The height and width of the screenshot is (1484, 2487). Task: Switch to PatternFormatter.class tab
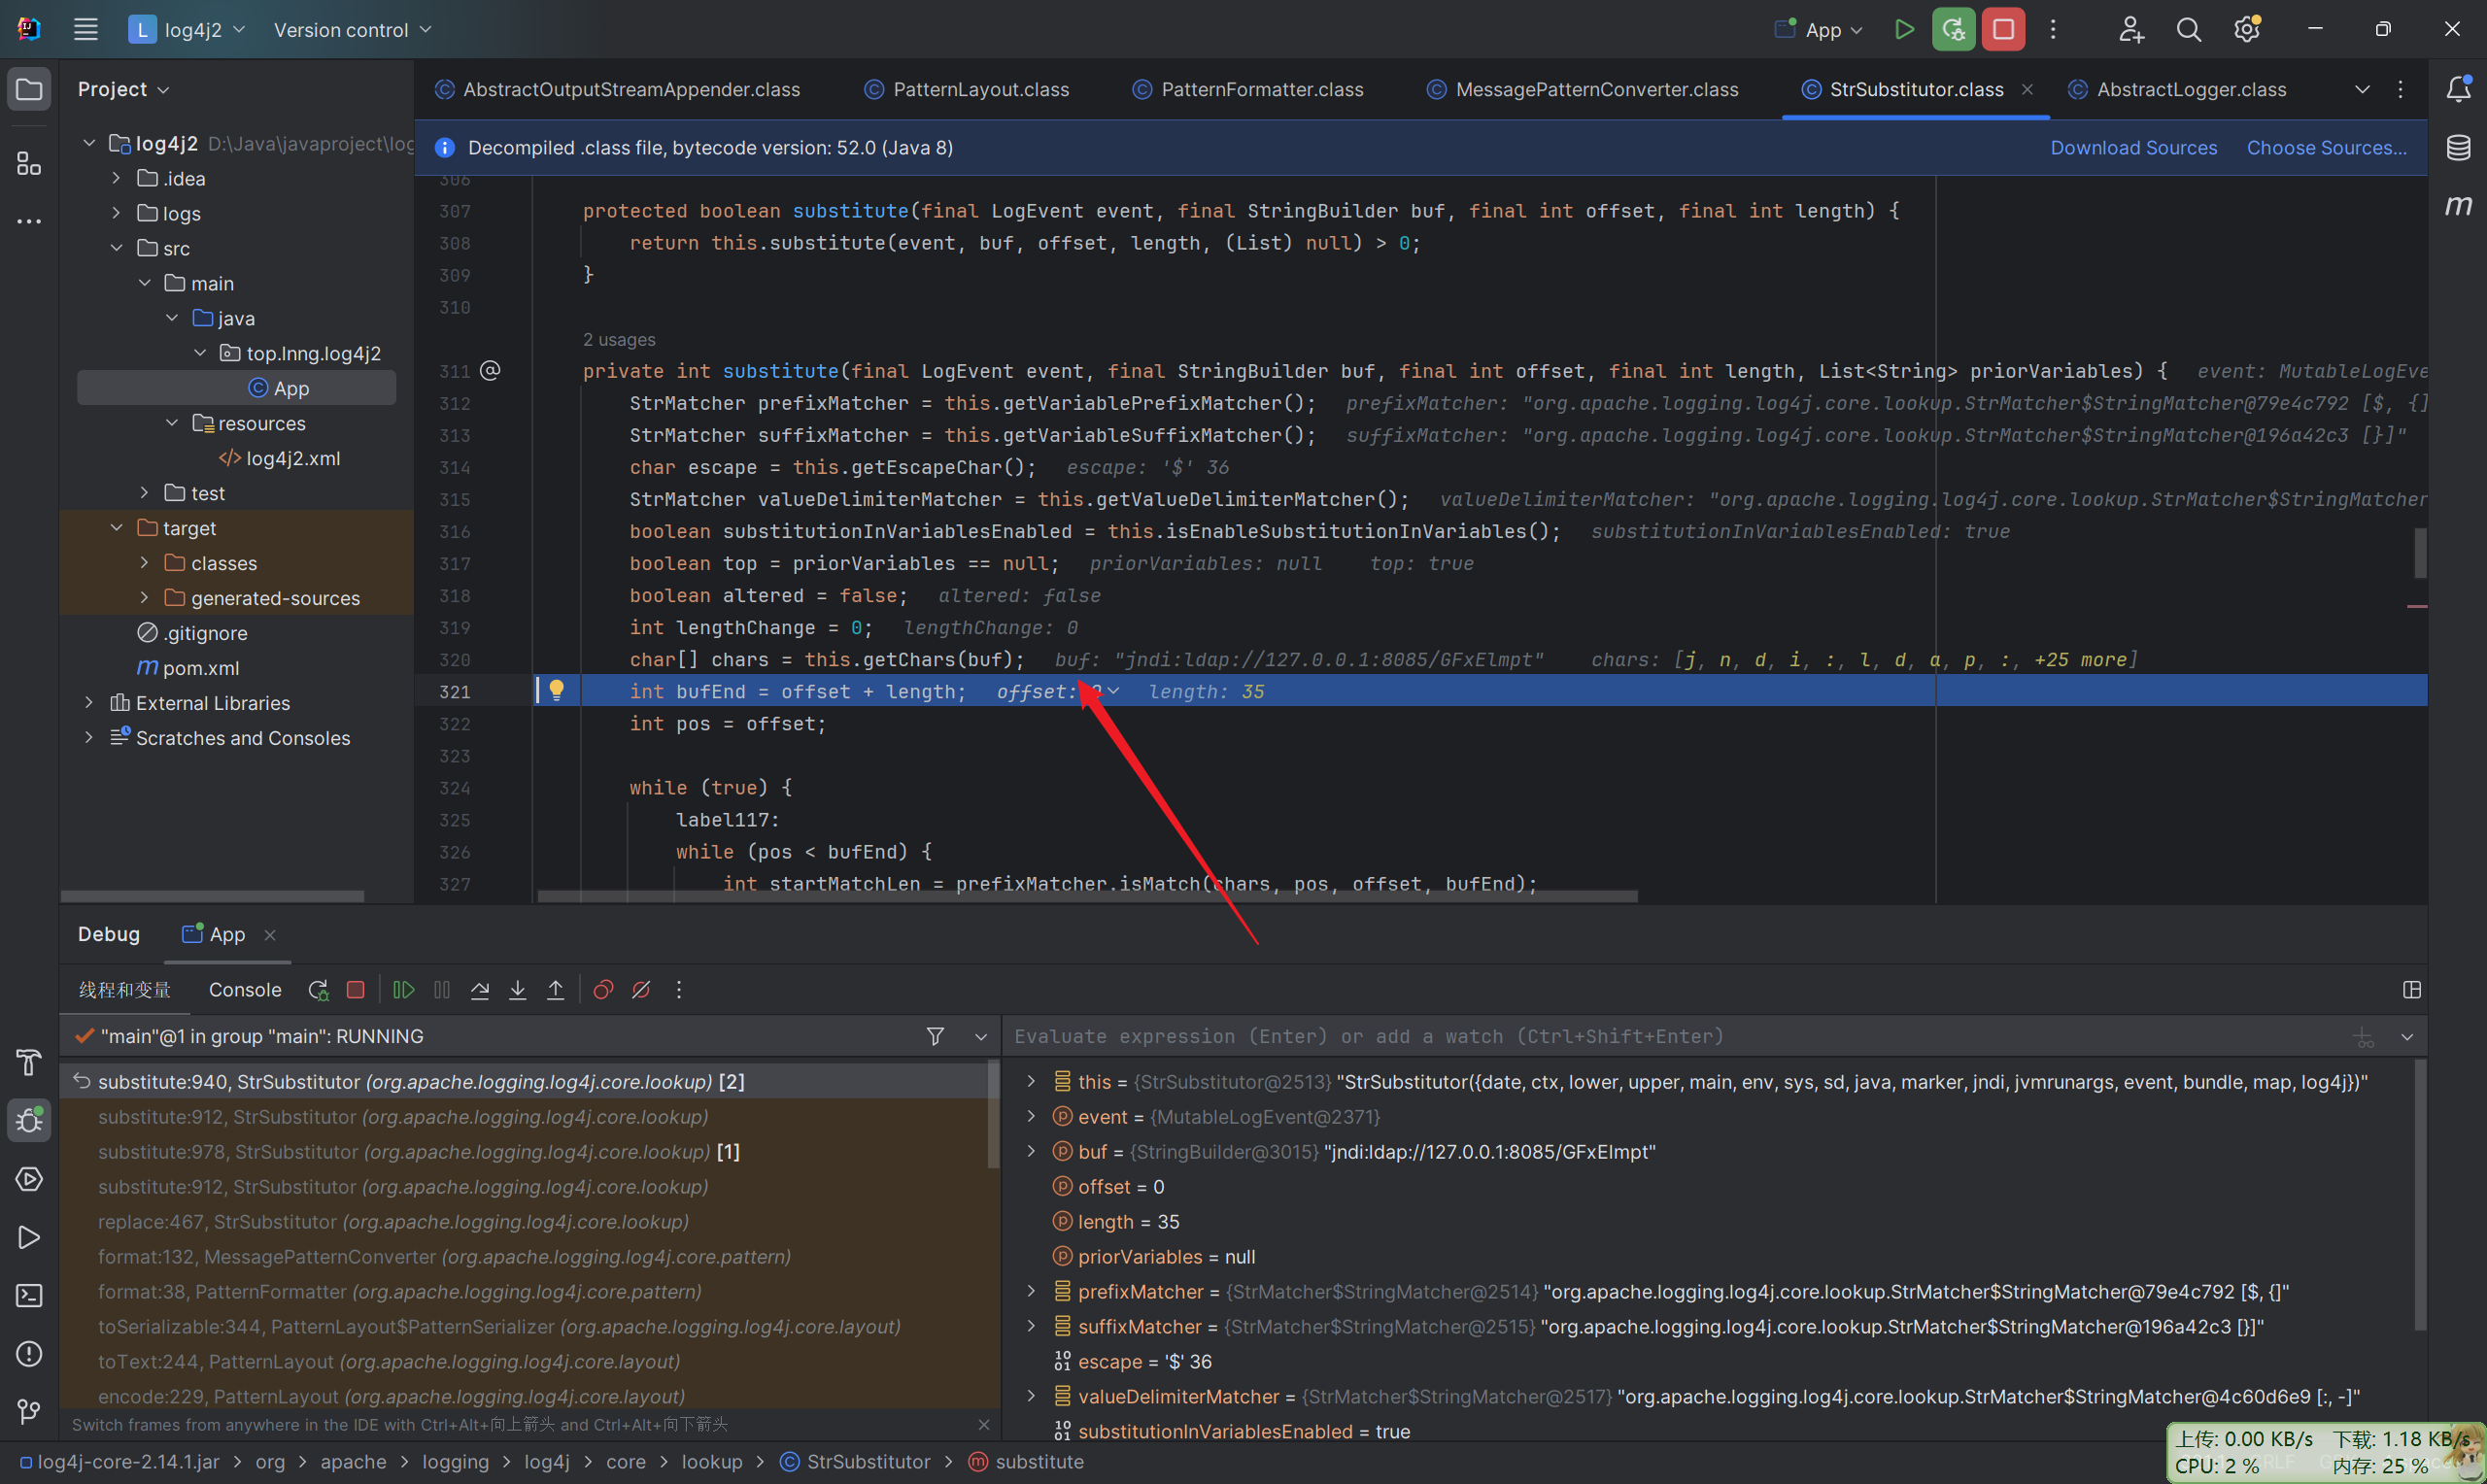point(1247,89)
